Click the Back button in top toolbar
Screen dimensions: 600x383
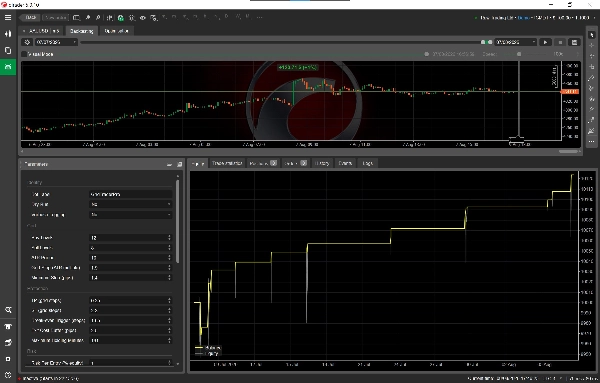point(30,18)
